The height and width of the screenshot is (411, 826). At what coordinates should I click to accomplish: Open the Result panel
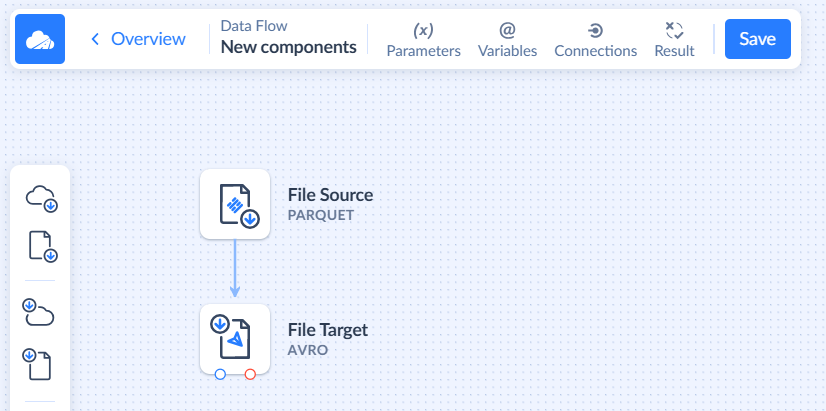pyautogui.click(x=674, y=40)
